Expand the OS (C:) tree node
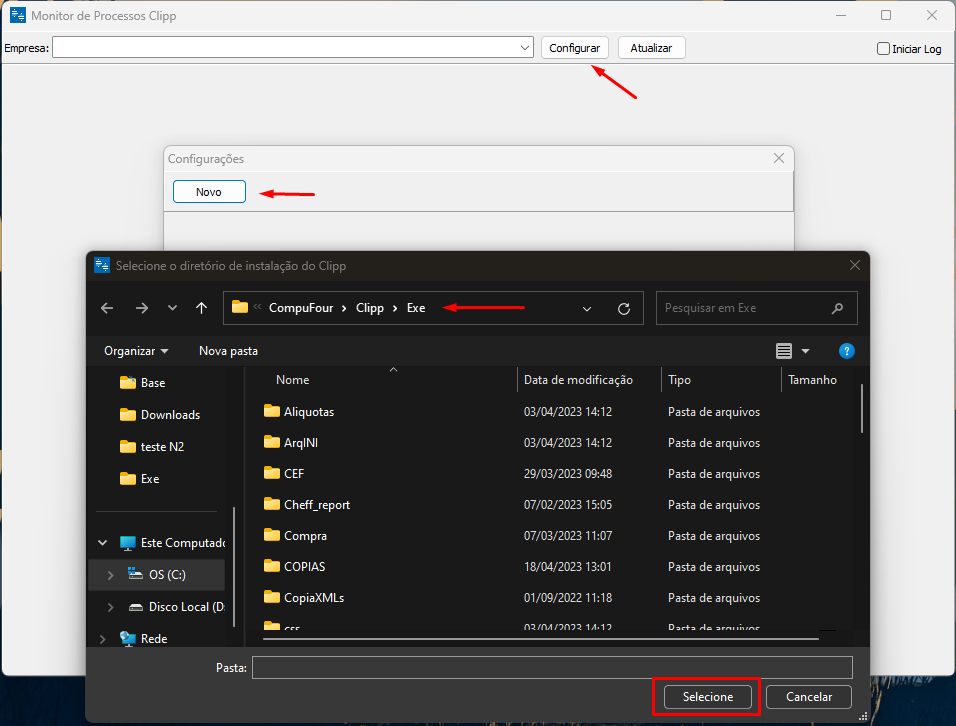Viewport: 956px width, 726px height. (110, 575)
